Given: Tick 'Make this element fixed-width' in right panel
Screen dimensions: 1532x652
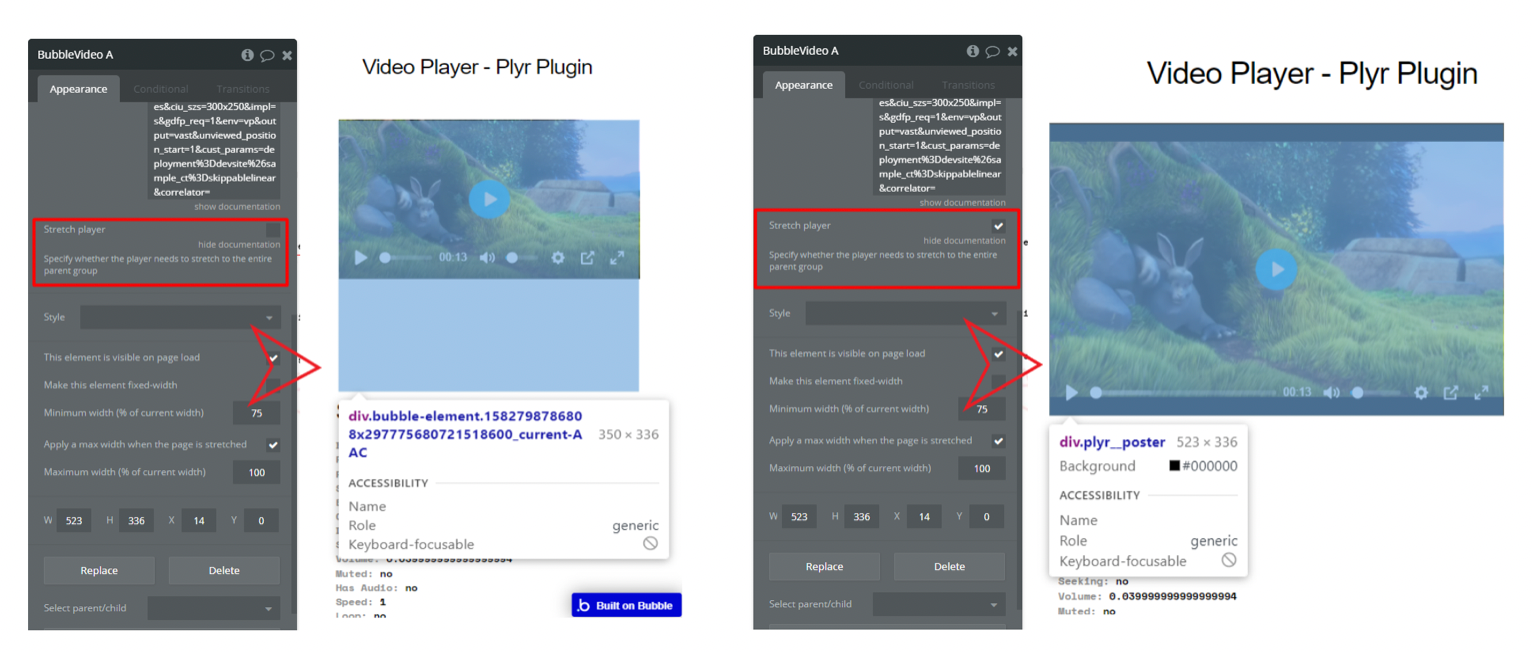Looking at the screenshot, I should coord(998,381).
